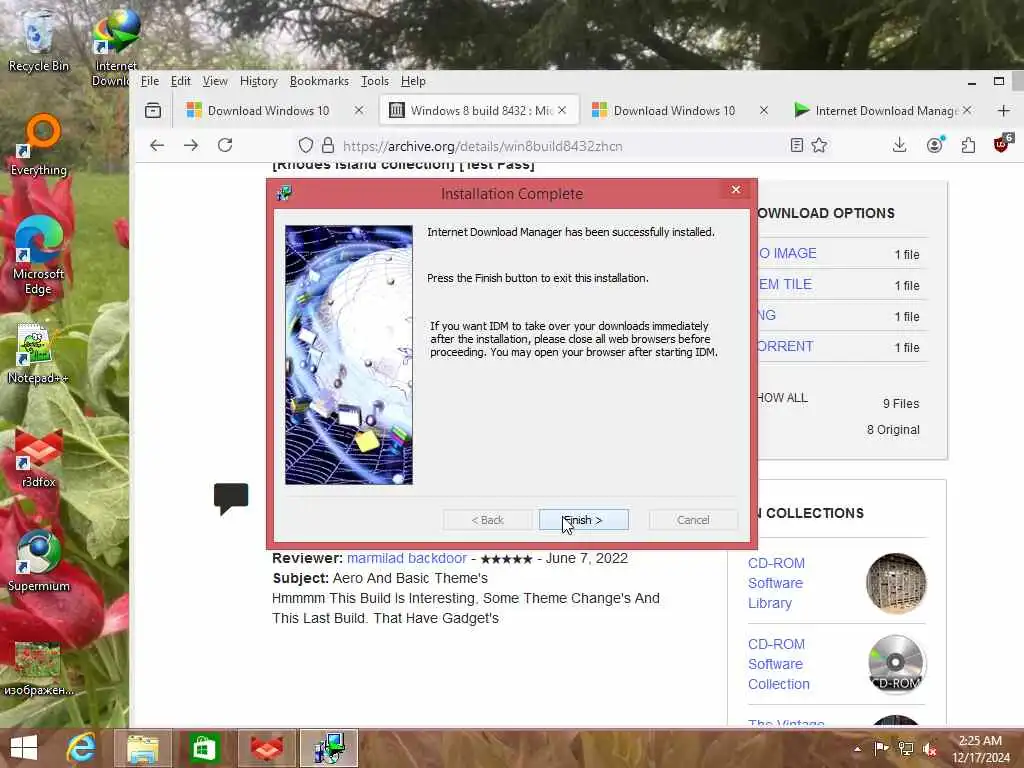Click the IDM icon in dialog title bar
1024x768 pixels.
point(284,193)
